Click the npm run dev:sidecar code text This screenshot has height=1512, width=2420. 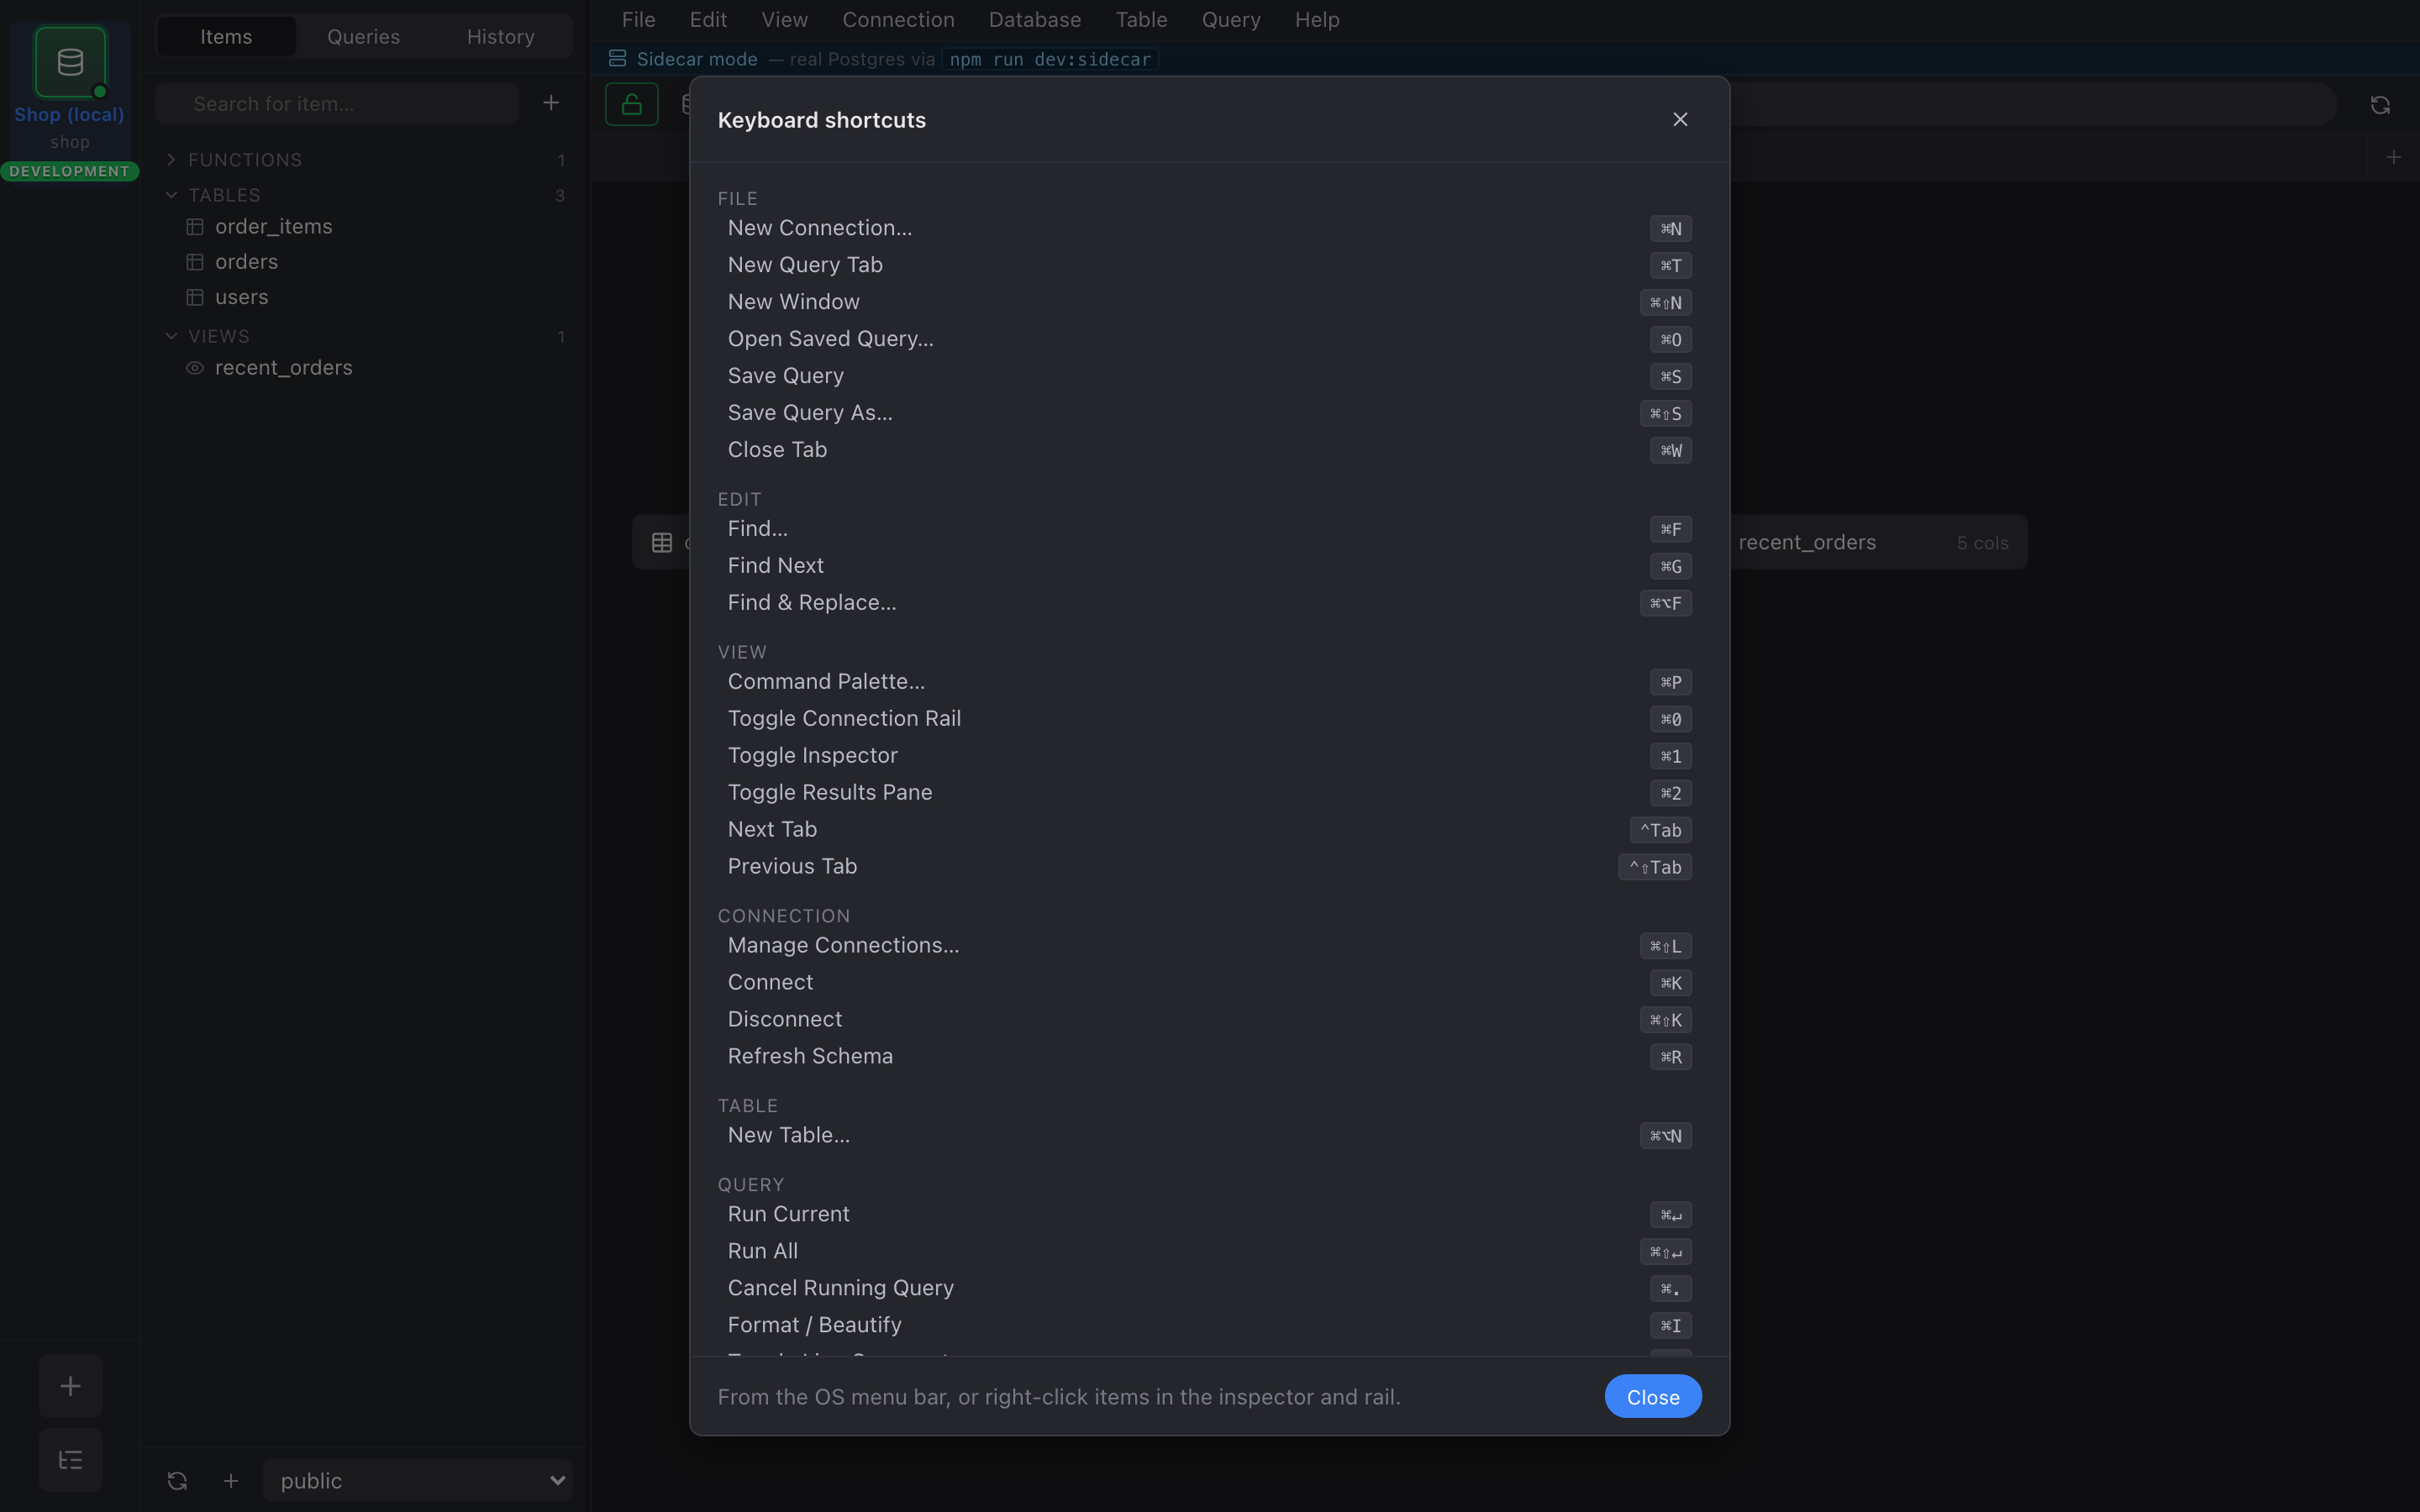tap(1050, 59)
